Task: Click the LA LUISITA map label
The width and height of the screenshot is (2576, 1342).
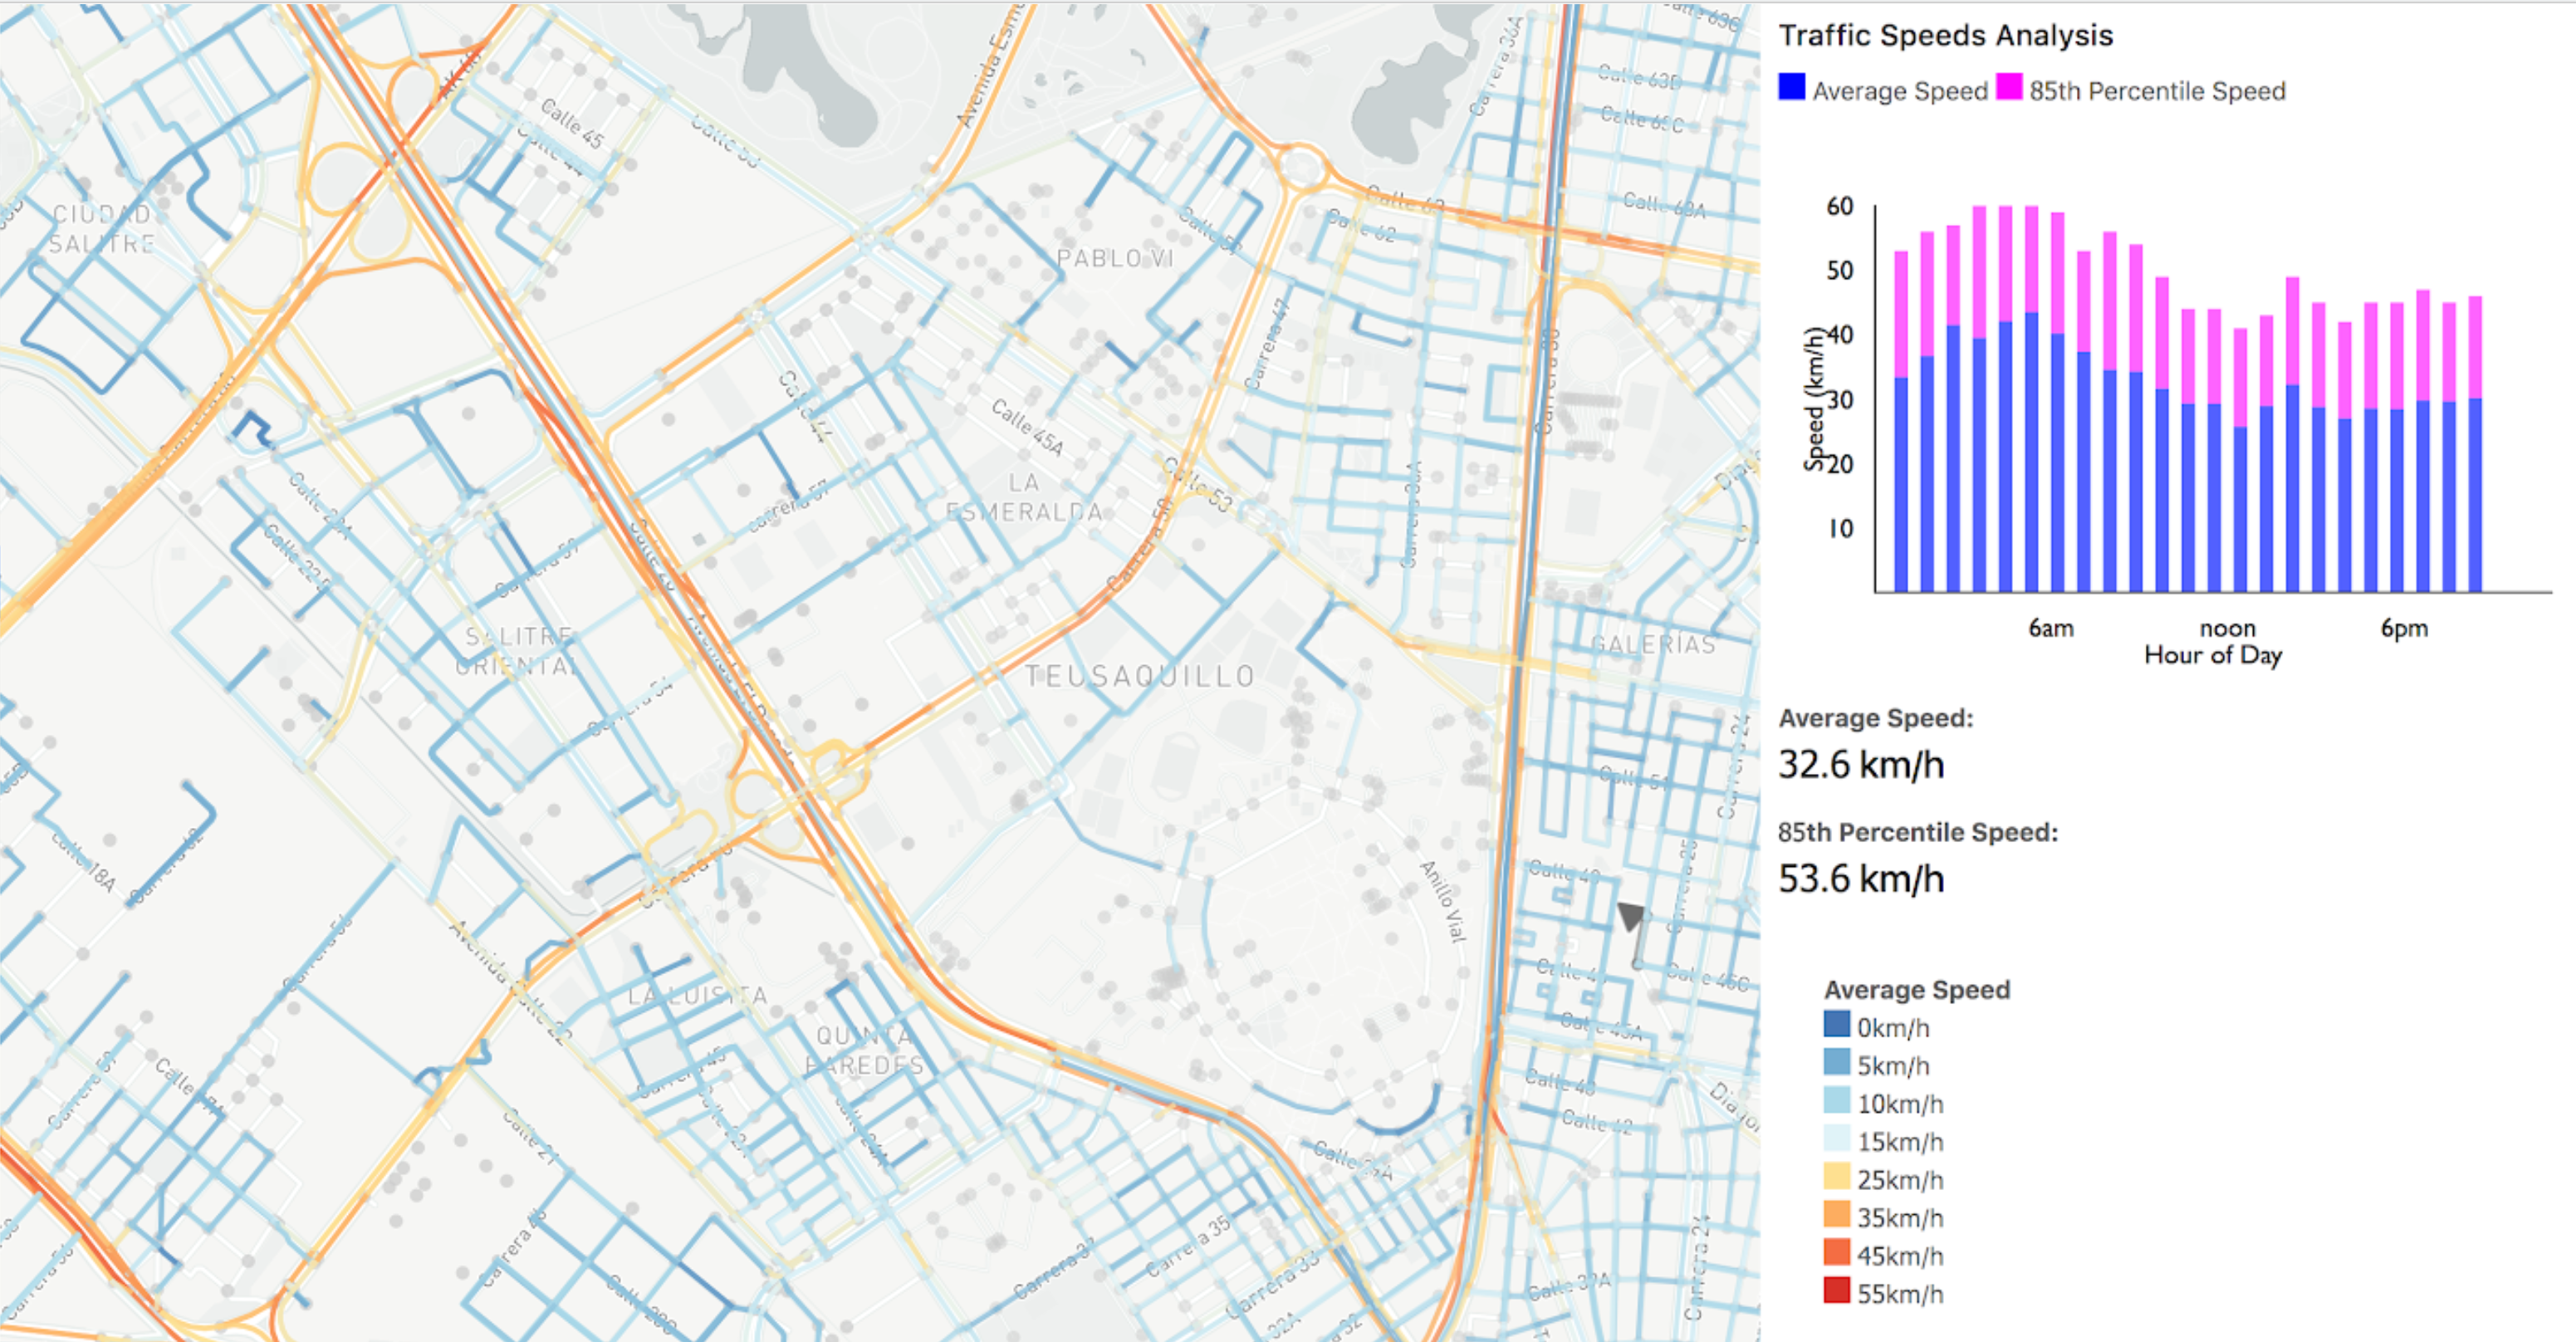Action: [x=698, y=996]
